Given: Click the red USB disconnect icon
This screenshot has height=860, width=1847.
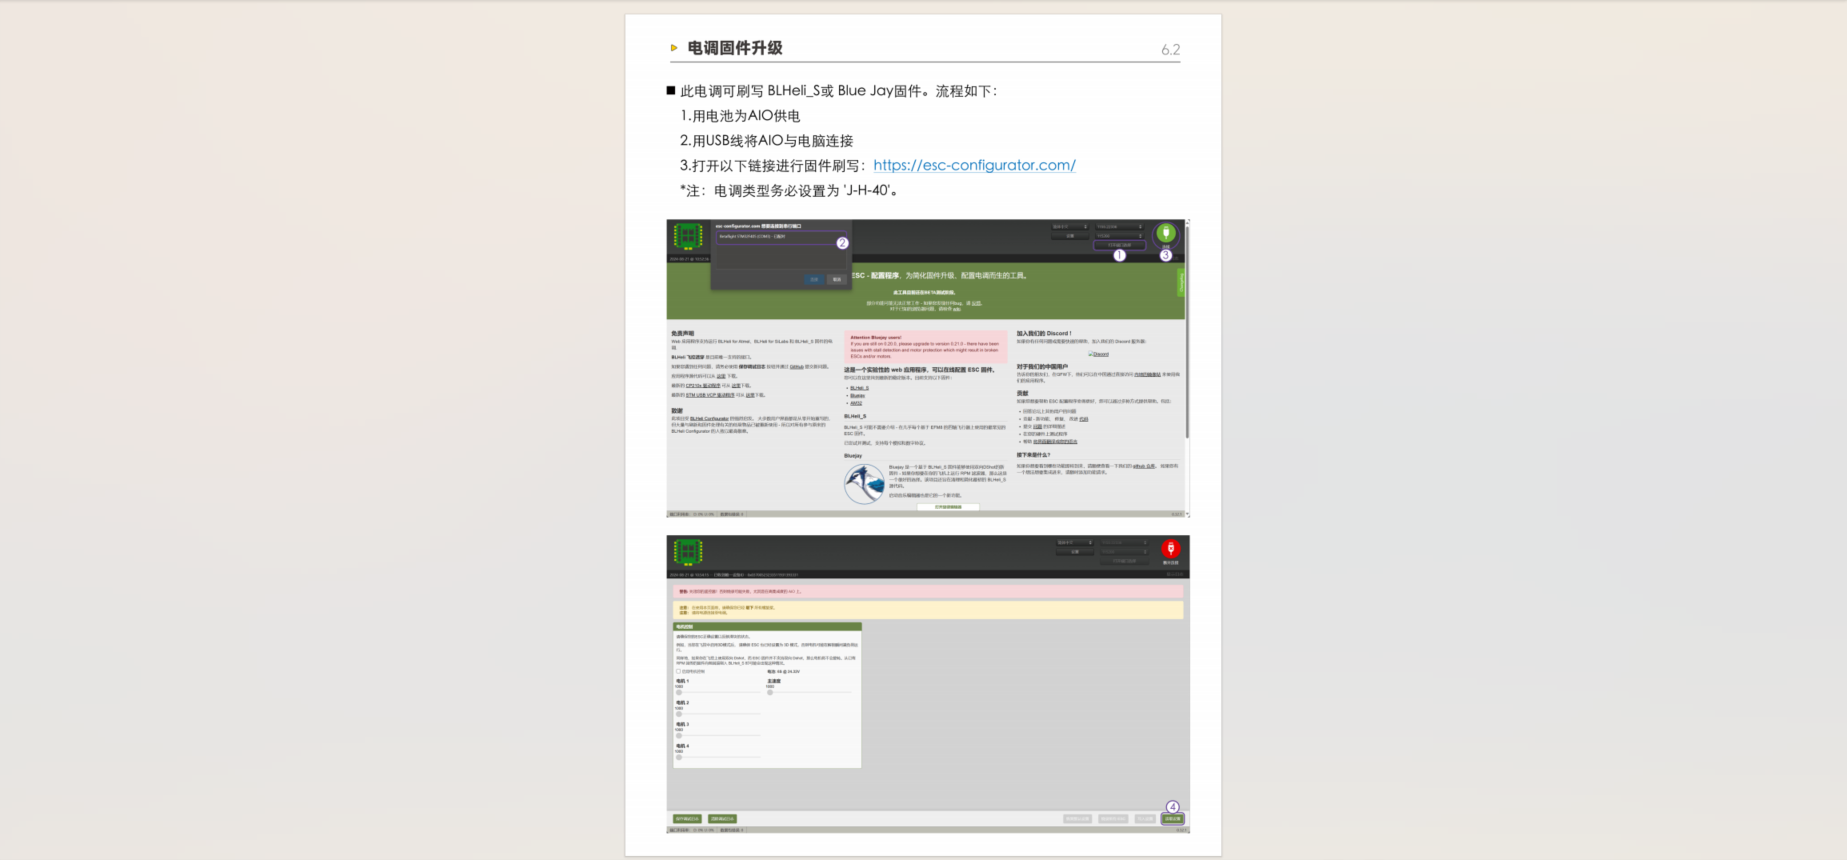Looking at the screenshot, I should click(x=1170, y=548).
